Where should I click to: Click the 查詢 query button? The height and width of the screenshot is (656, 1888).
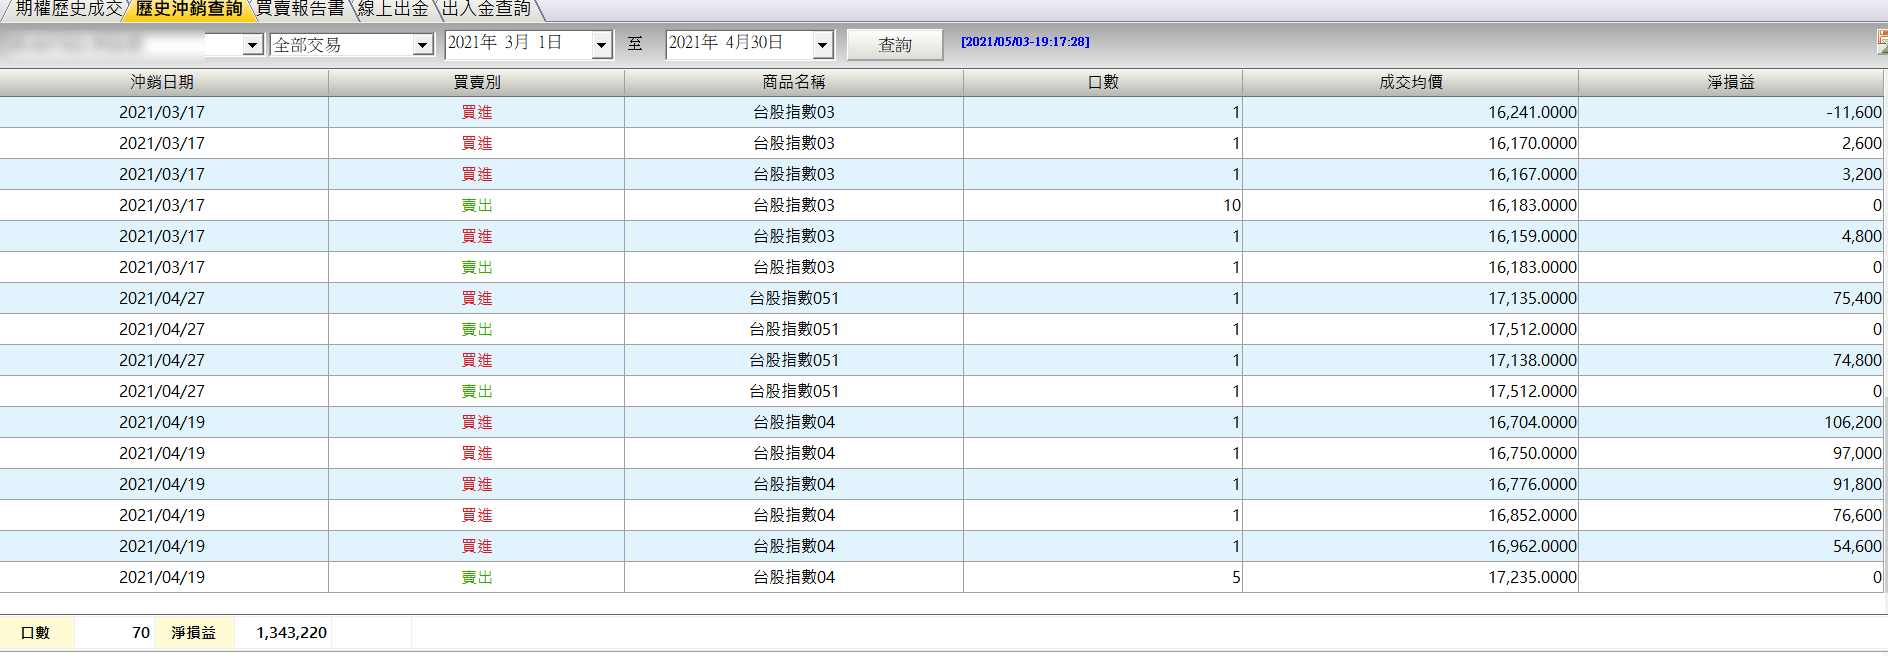[895, 45]
